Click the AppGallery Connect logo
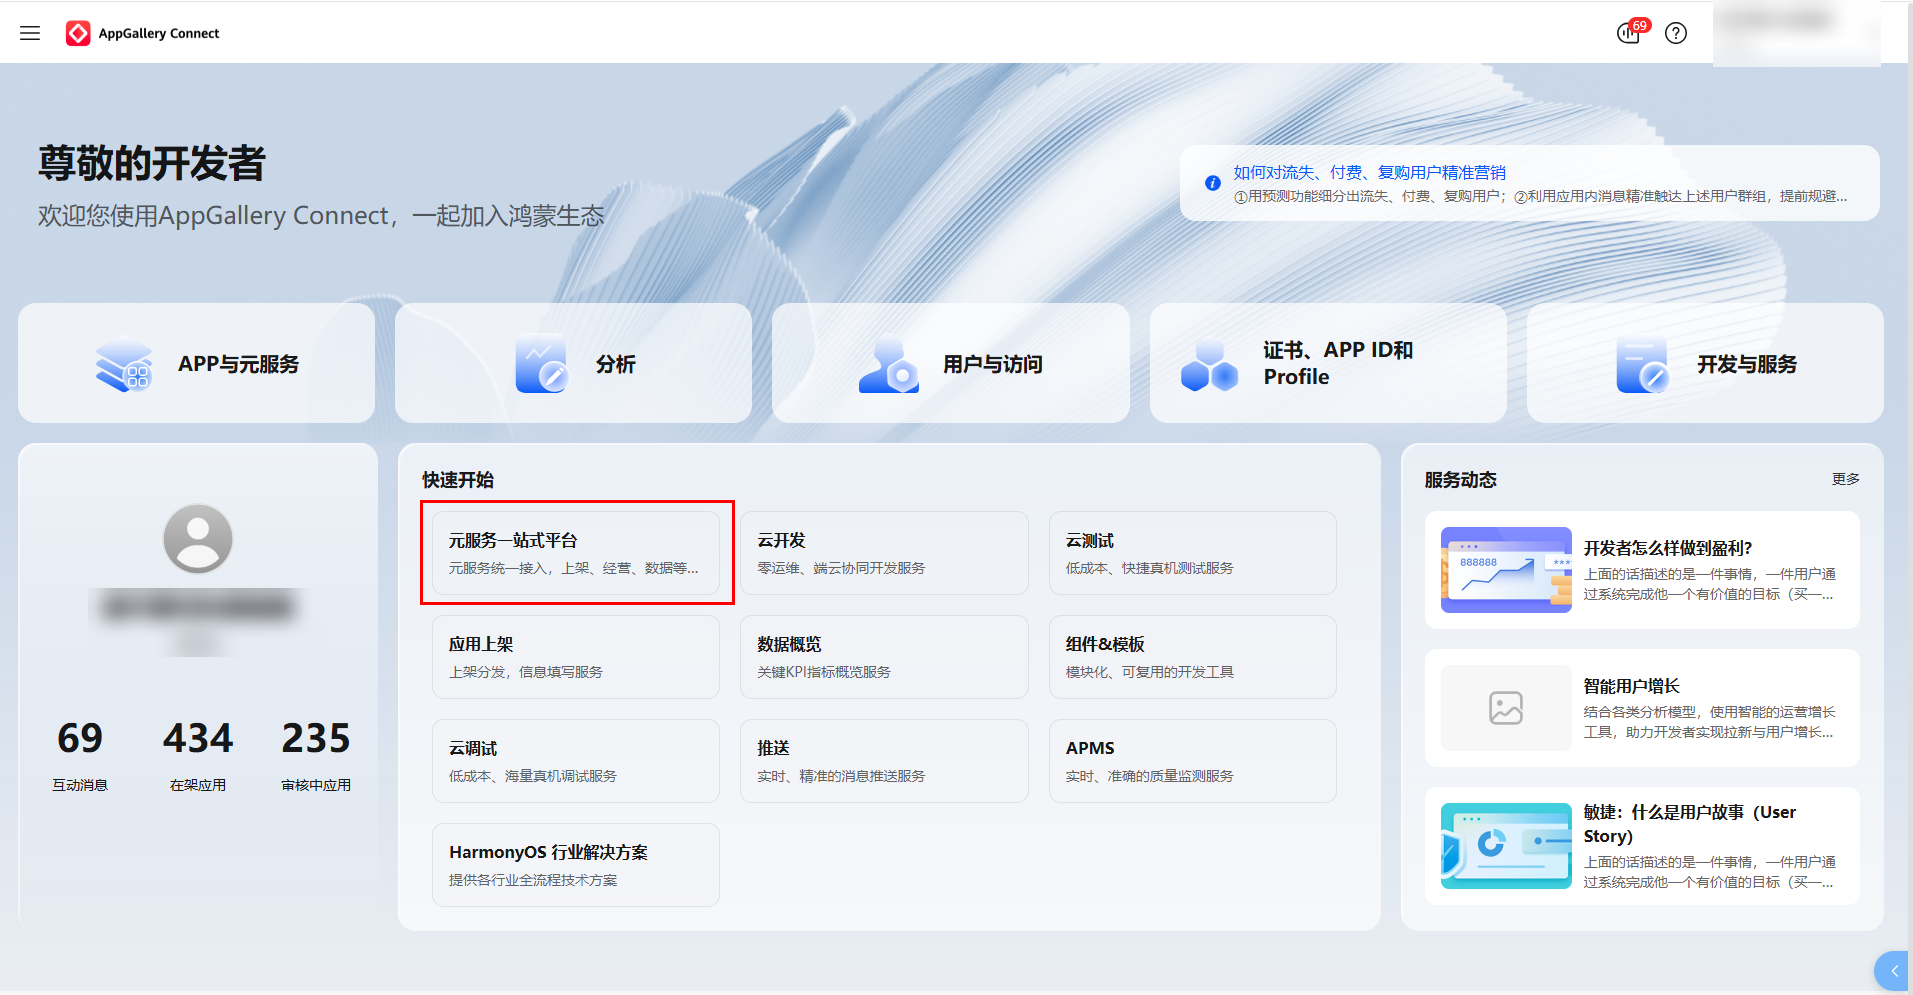 (x=78, y=33)
